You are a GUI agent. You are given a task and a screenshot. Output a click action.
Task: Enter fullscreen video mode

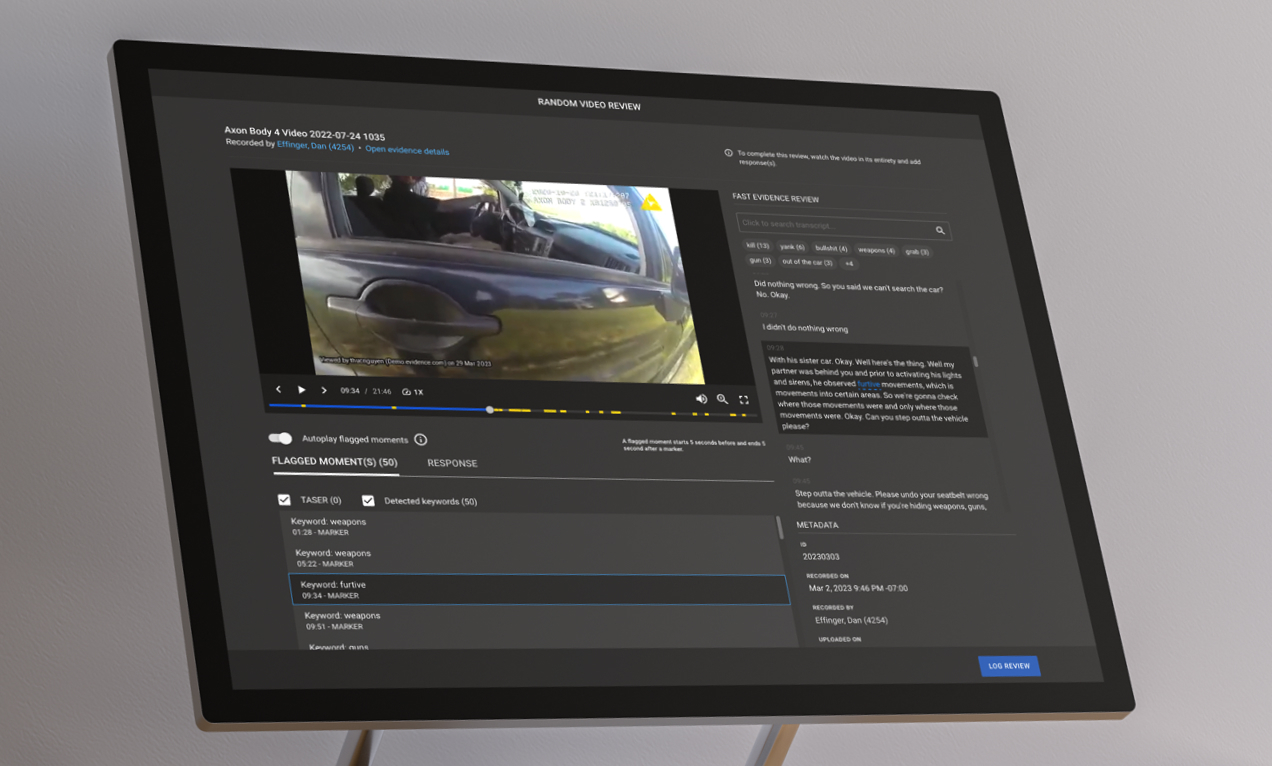(744, 399)
